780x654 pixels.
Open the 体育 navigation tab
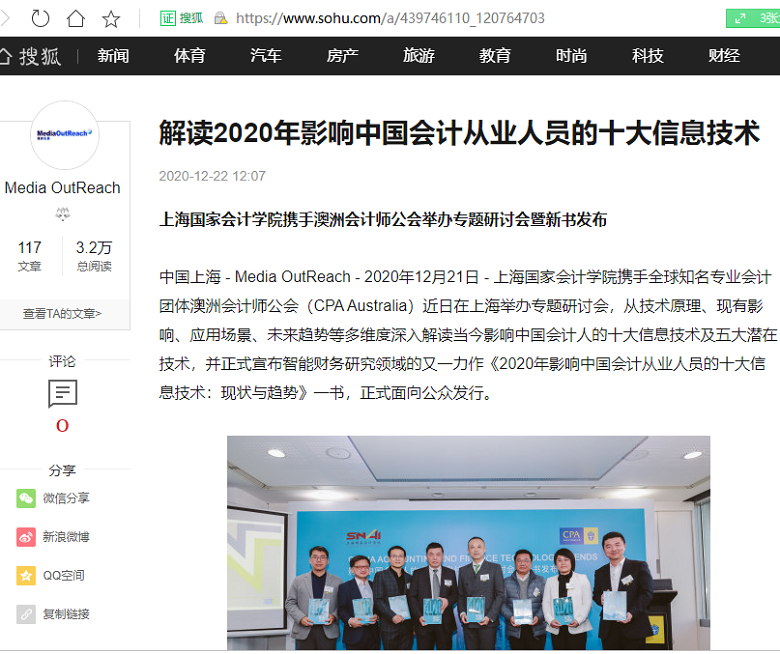[190, 56]
